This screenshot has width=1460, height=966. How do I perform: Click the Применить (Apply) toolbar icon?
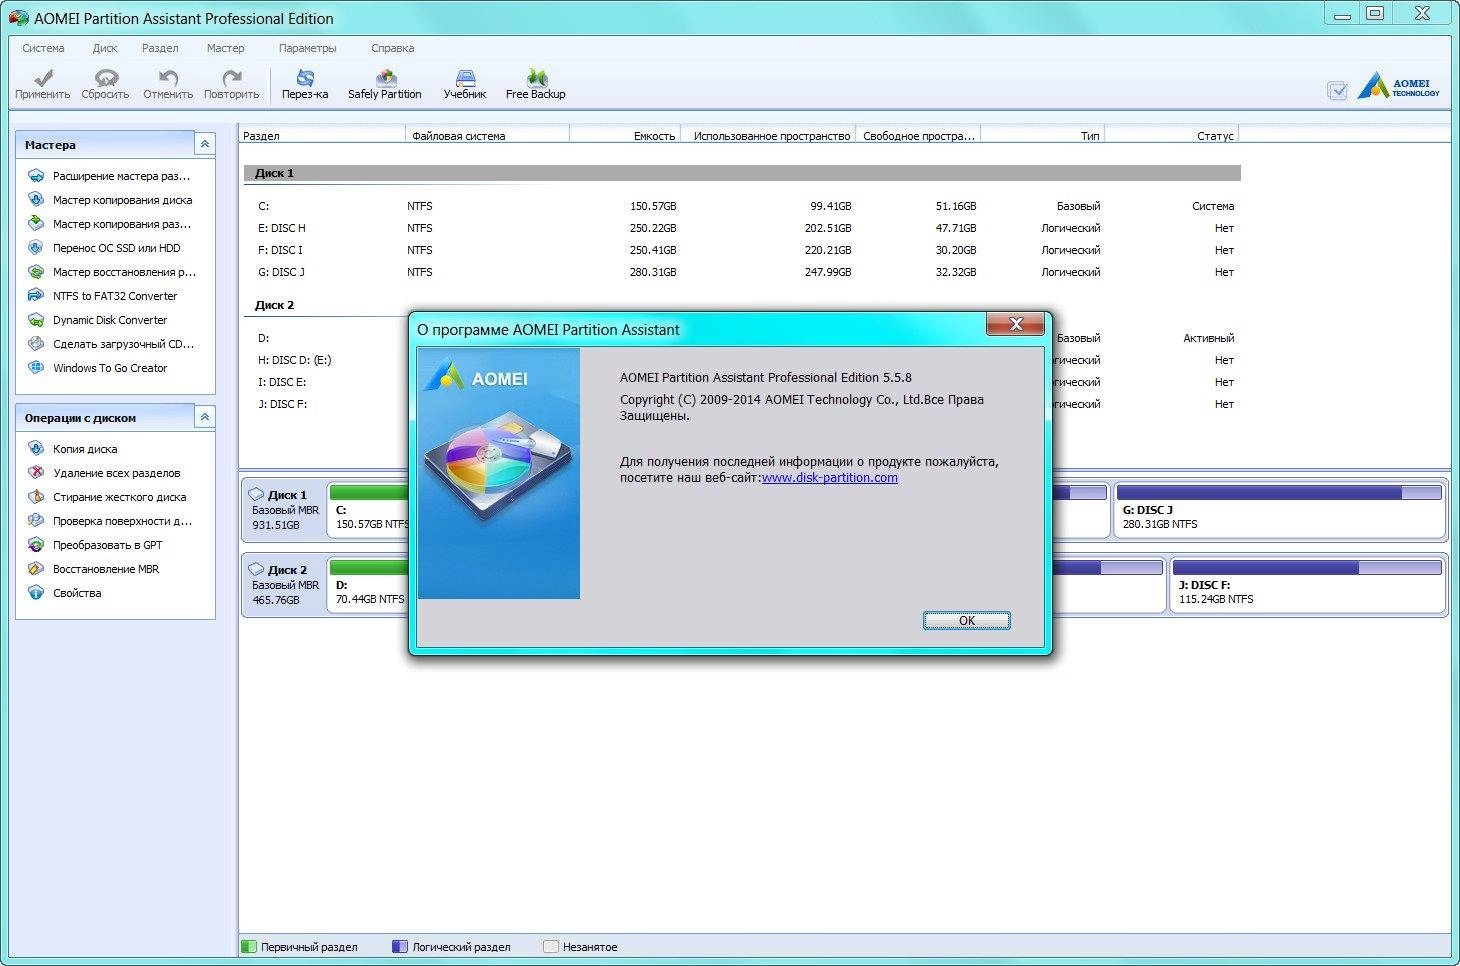(42, 84)
